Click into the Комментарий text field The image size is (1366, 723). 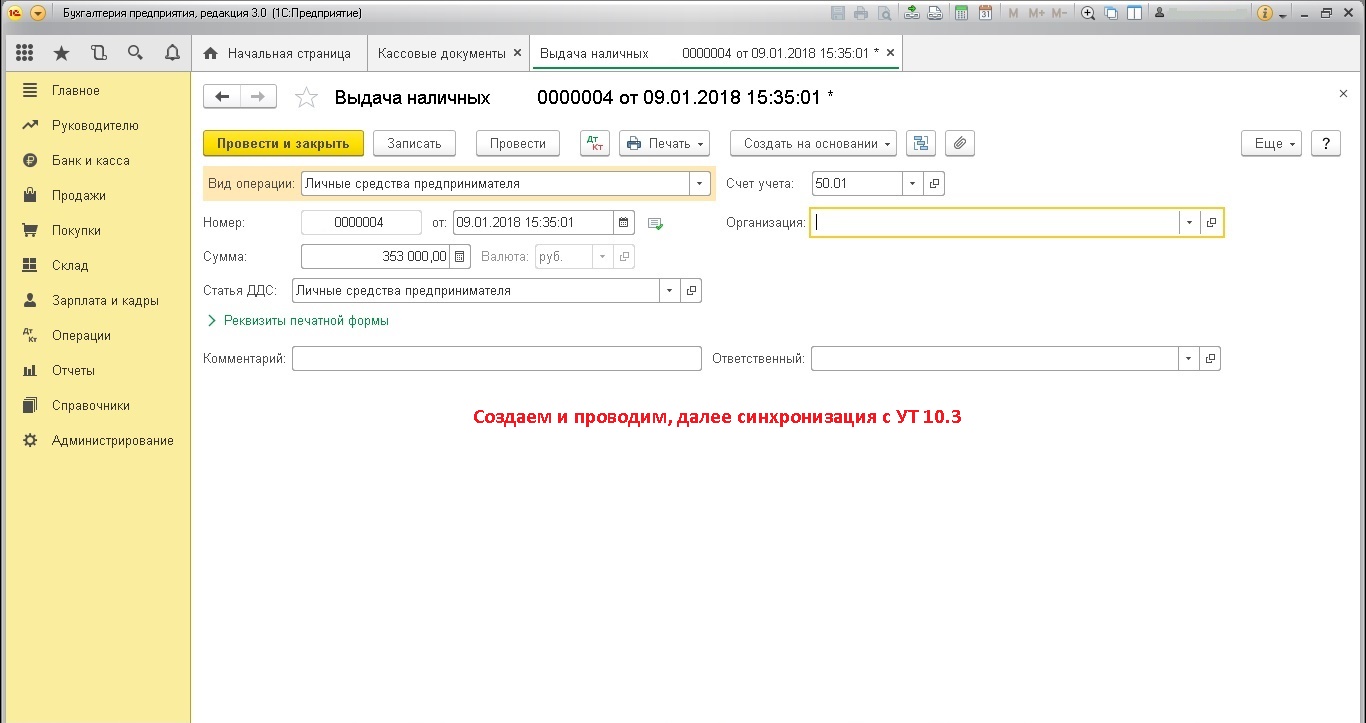[x=496, y=358]
